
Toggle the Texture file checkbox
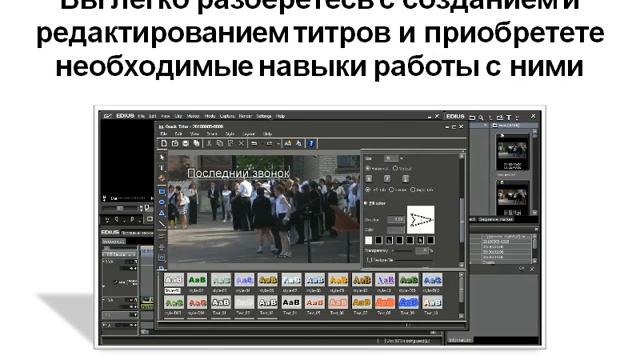369,260
